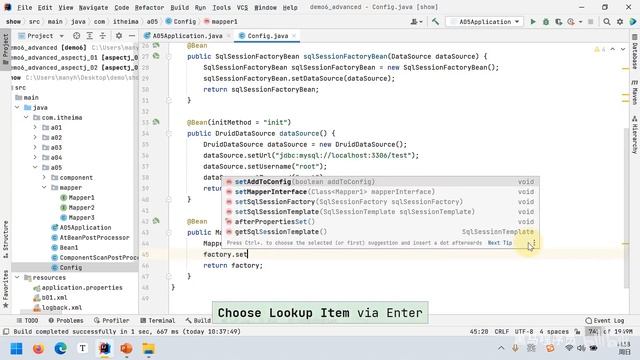Open Project view selector dropdown

pos(41,36)
